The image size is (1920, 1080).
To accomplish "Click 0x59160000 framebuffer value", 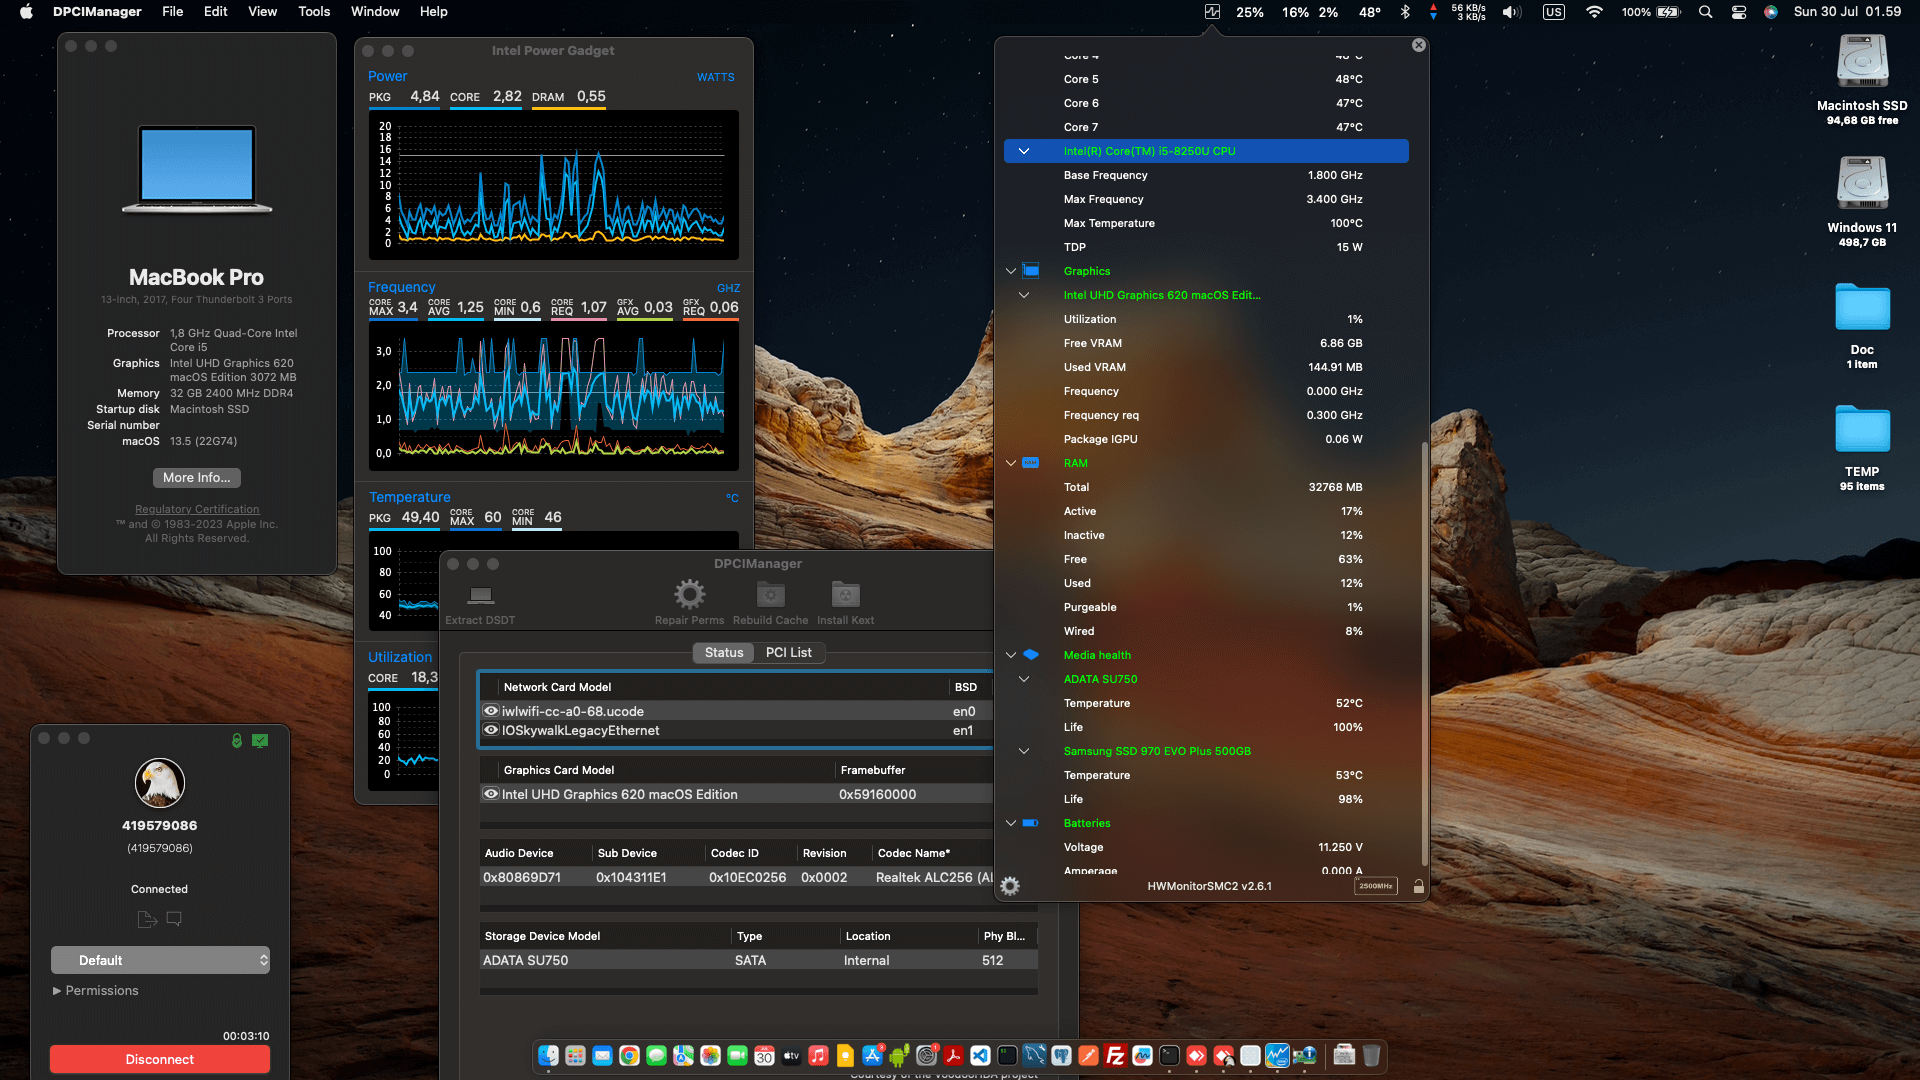I will 877,794.
